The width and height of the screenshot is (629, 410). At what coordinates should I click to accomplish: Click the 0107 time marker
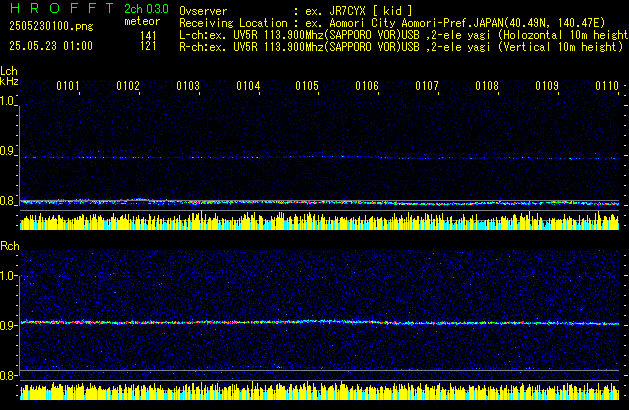point(427,86)
